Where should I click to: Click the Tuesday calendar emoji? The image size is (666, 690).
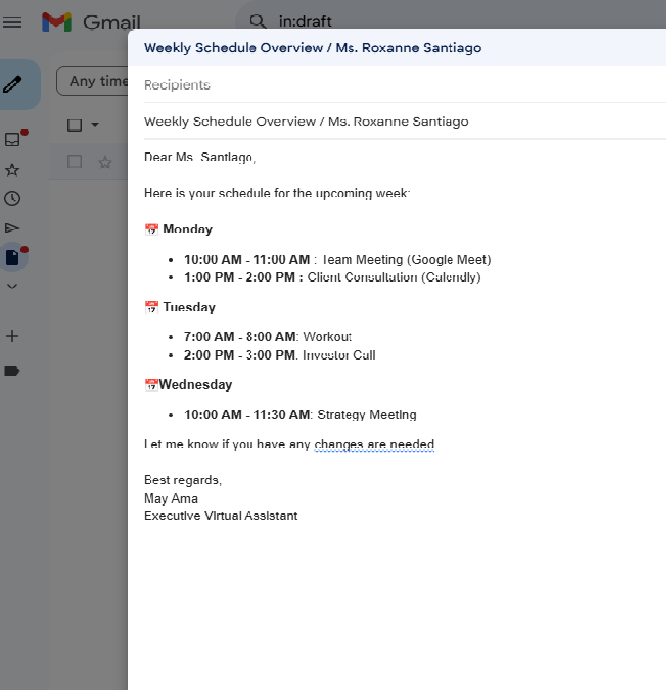point(151,307)
